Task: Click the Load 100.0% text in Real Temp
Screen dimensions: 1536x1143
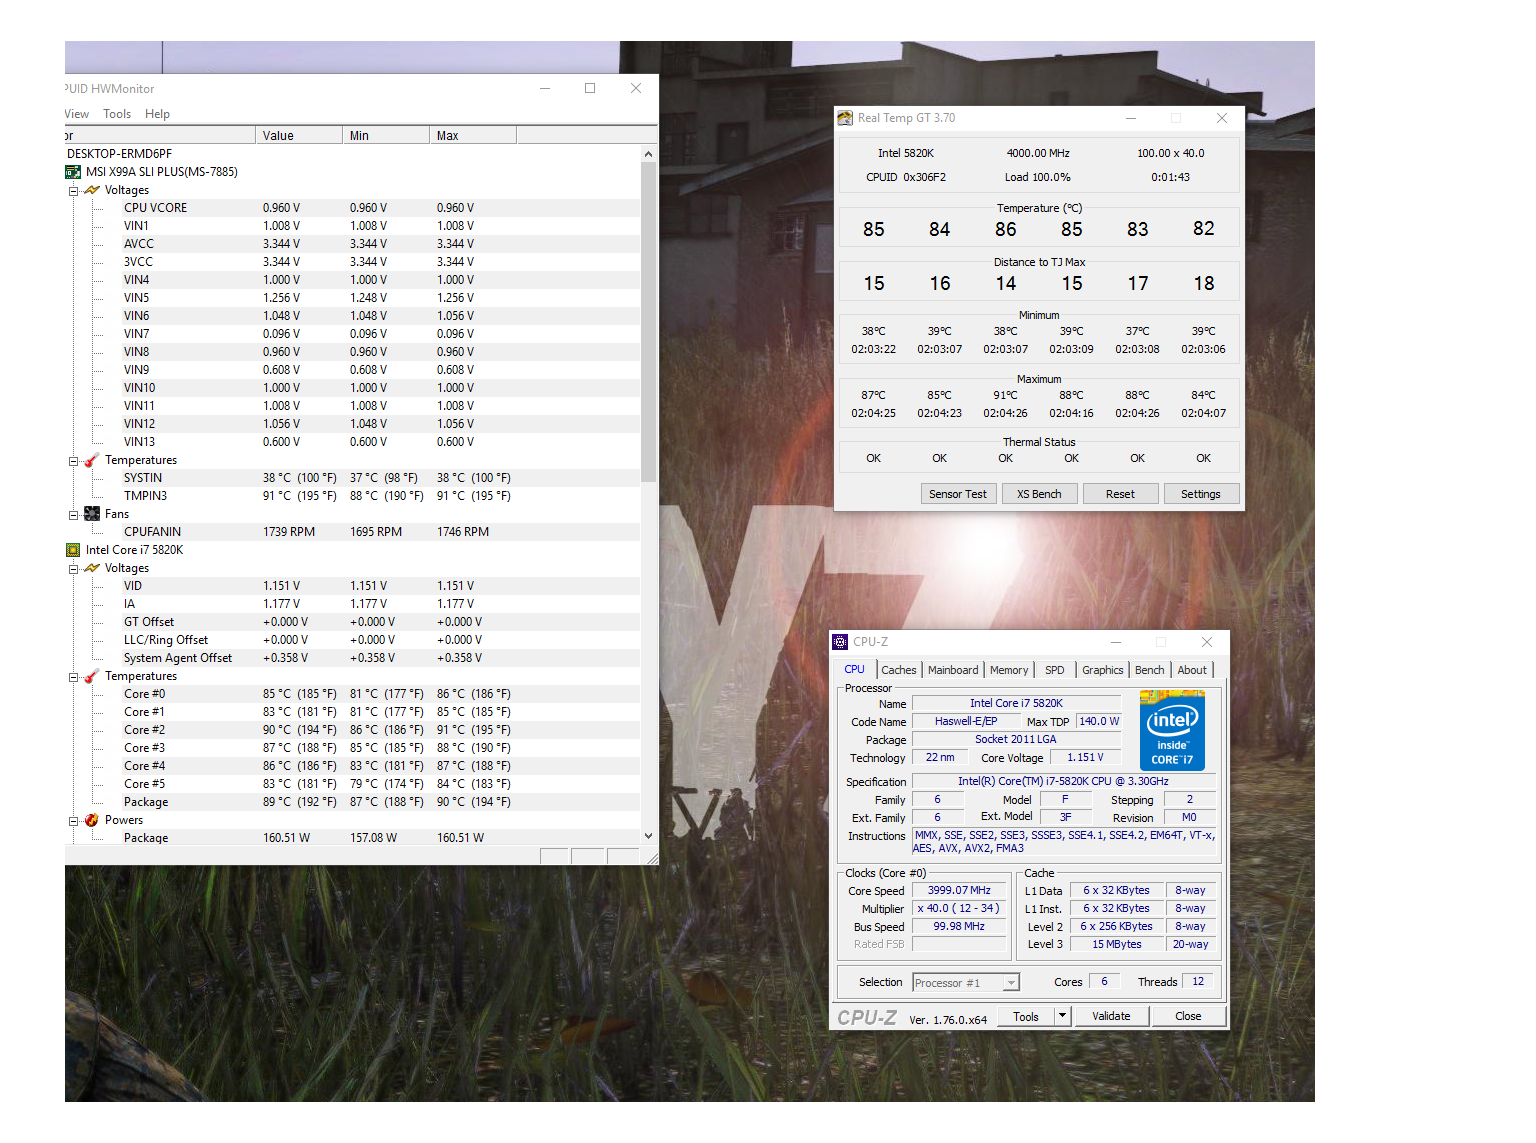Action: 1037,177
